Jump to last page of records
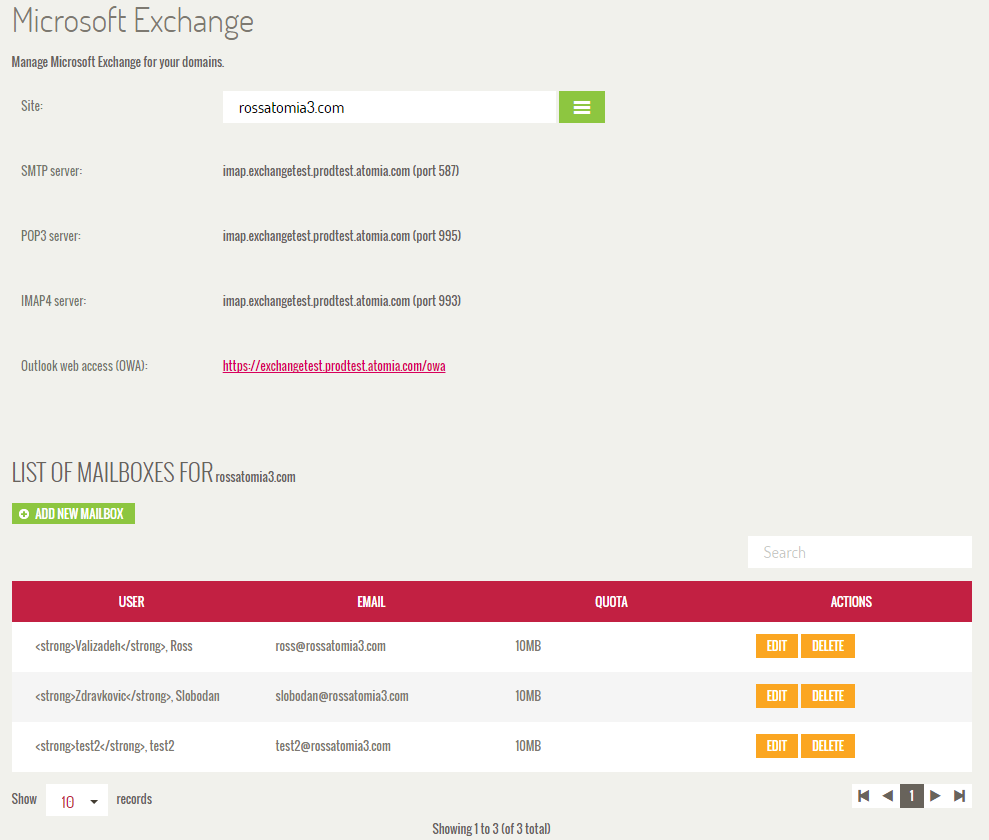This screenshot has width=989, height=840. tap(959, 796)
